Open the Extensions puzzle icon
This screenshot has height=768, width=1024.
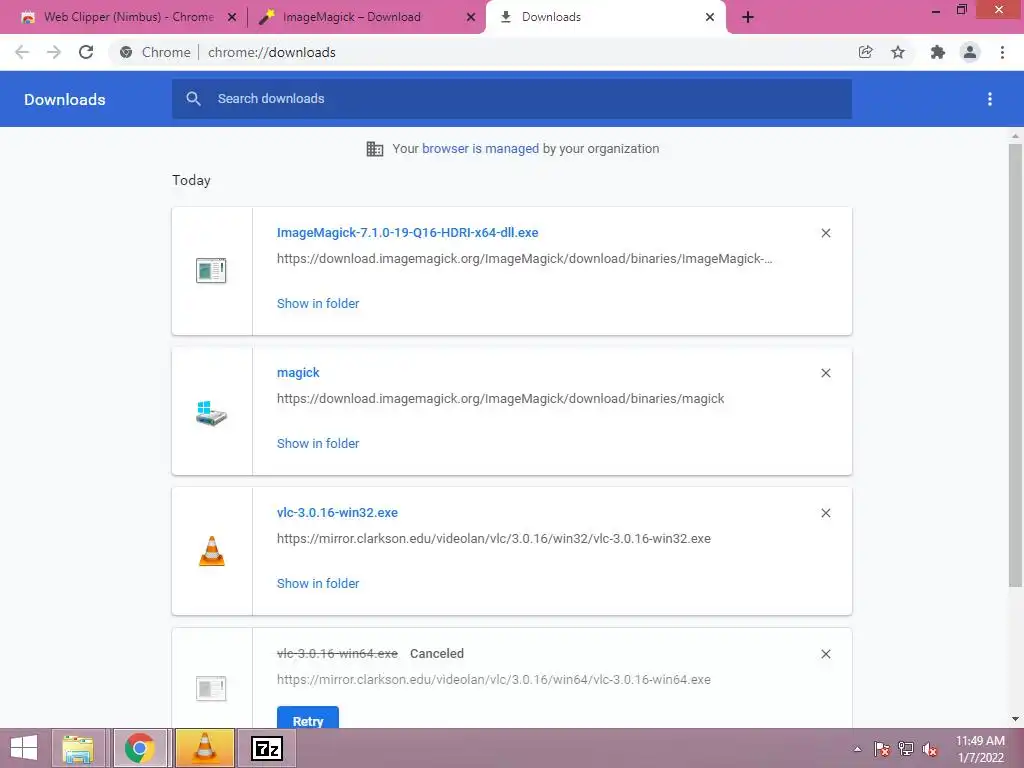(938, 52)
